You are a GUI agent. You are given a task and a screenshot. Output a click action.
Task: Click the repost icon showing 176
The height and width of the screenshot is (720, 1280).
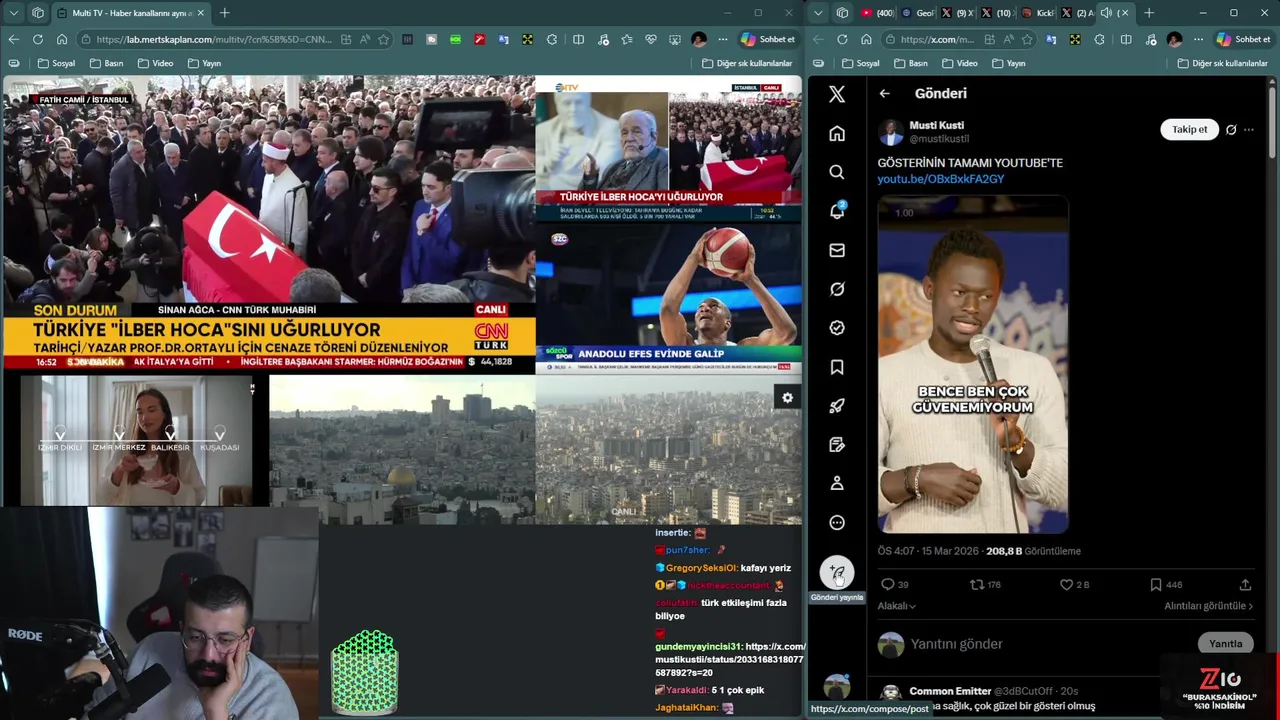[985, 584]
